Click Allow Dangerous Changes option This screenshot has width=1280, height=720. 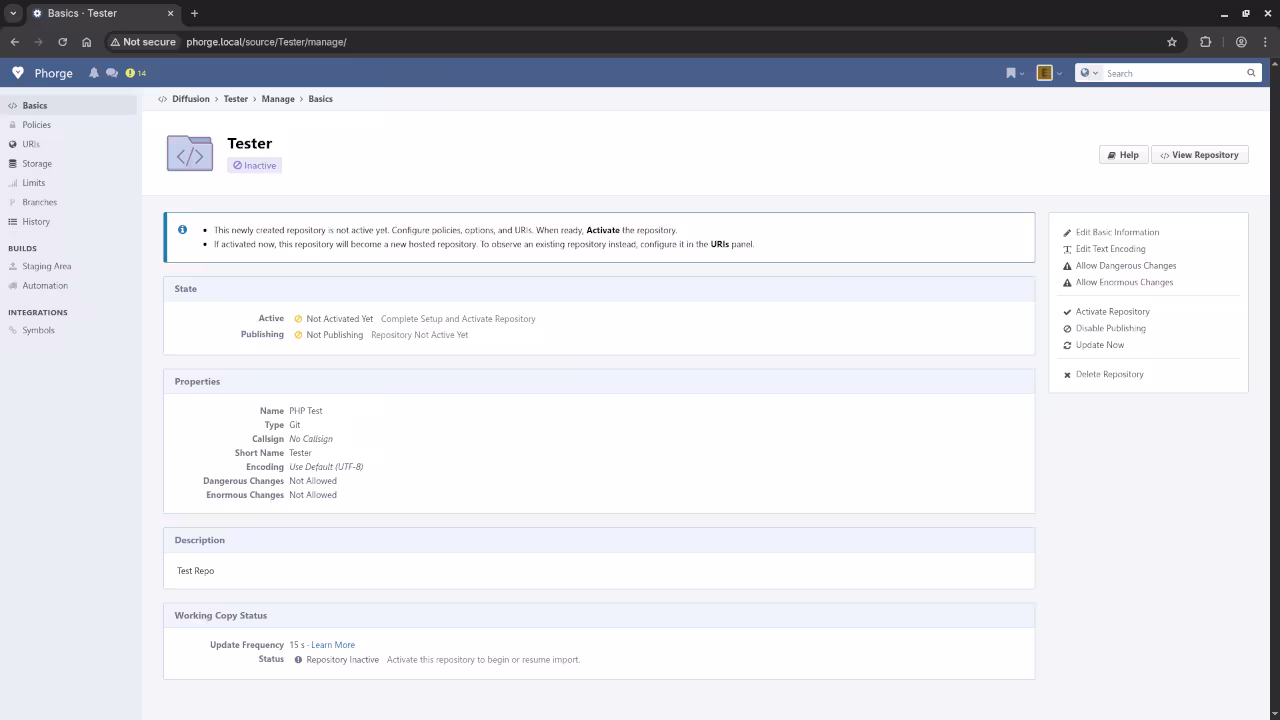click(x=1125, y=266)
